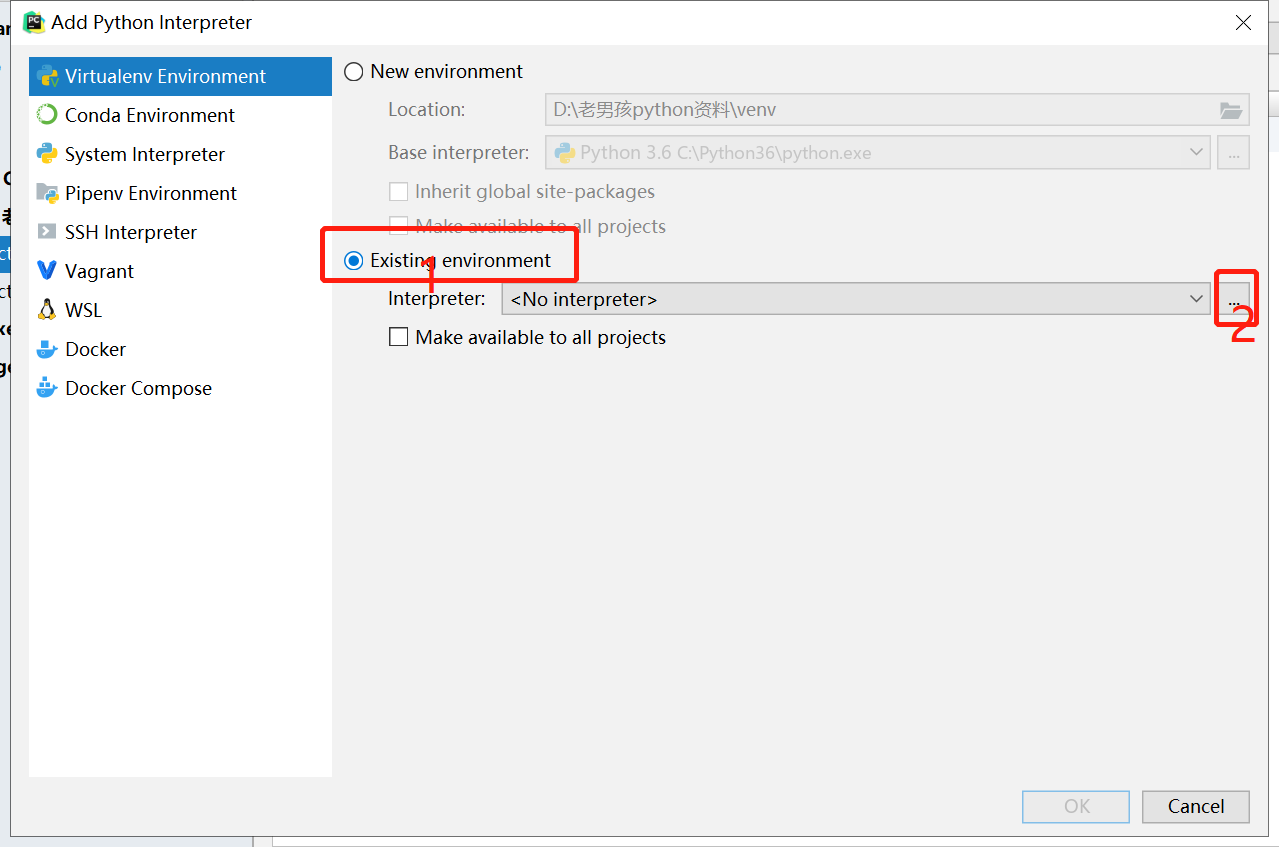
Task: Choose Pipenv Environment from list
Action: 180,193
